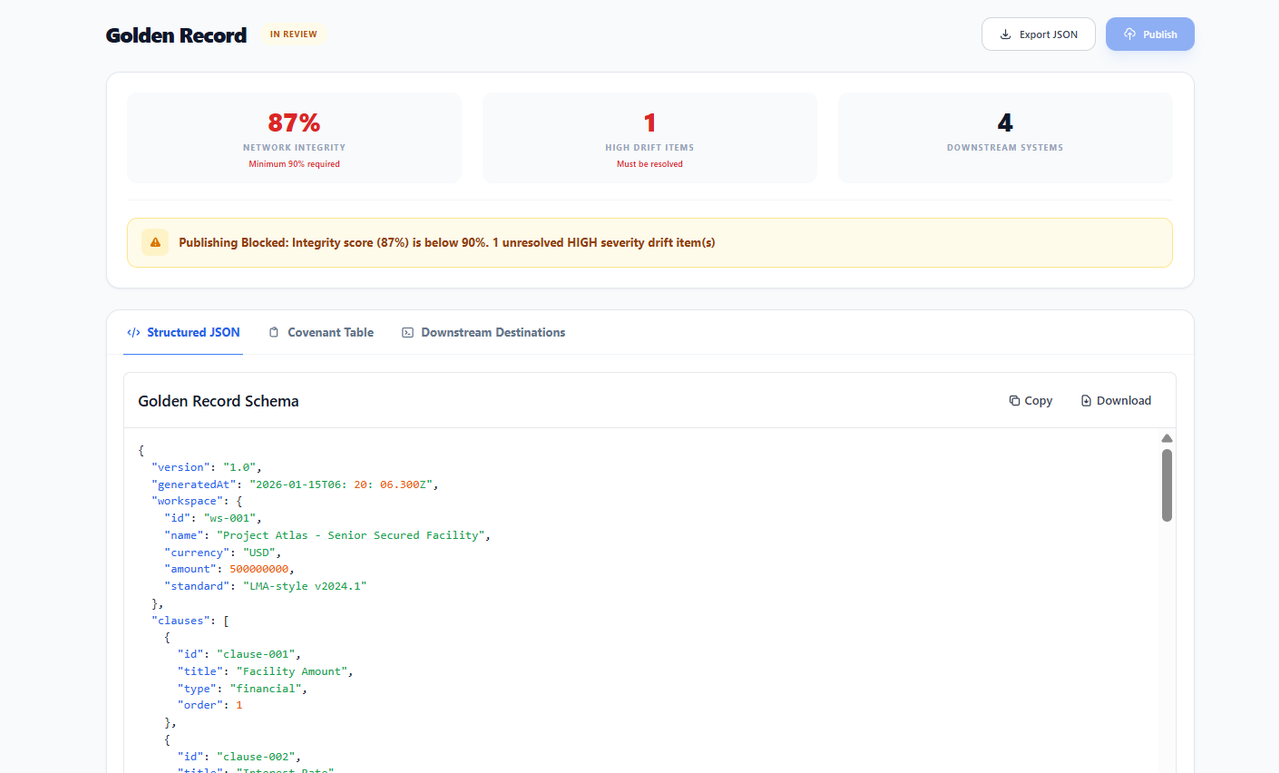Click the Export JSON button
Viewport: 1279px width, 773px height.
point(1038,34)
